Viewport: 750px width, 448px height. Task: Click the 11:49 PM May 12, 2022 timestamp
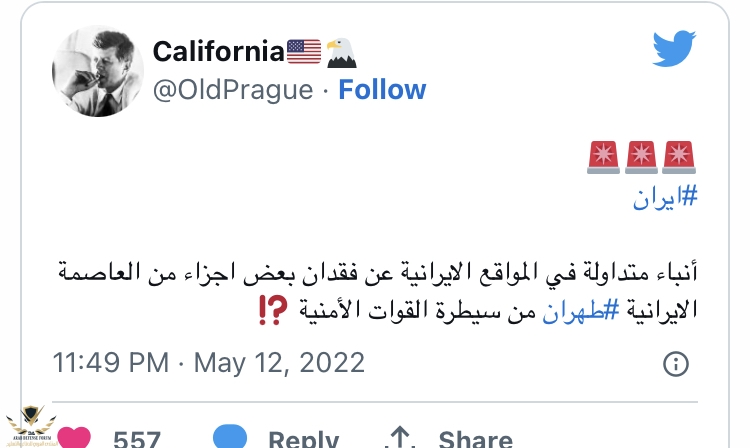(x=209, y=361)
